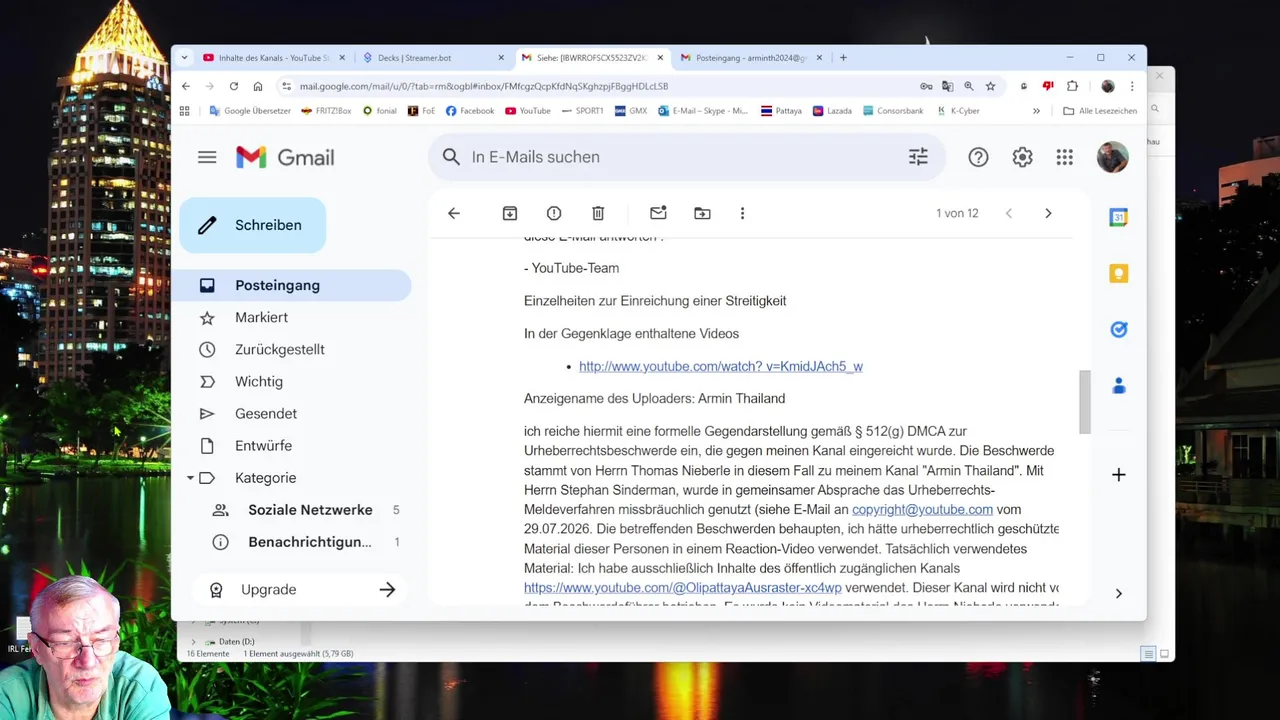Hide side panel chevron
This screenshot has width=1280, height=720.
[1118, 593]
